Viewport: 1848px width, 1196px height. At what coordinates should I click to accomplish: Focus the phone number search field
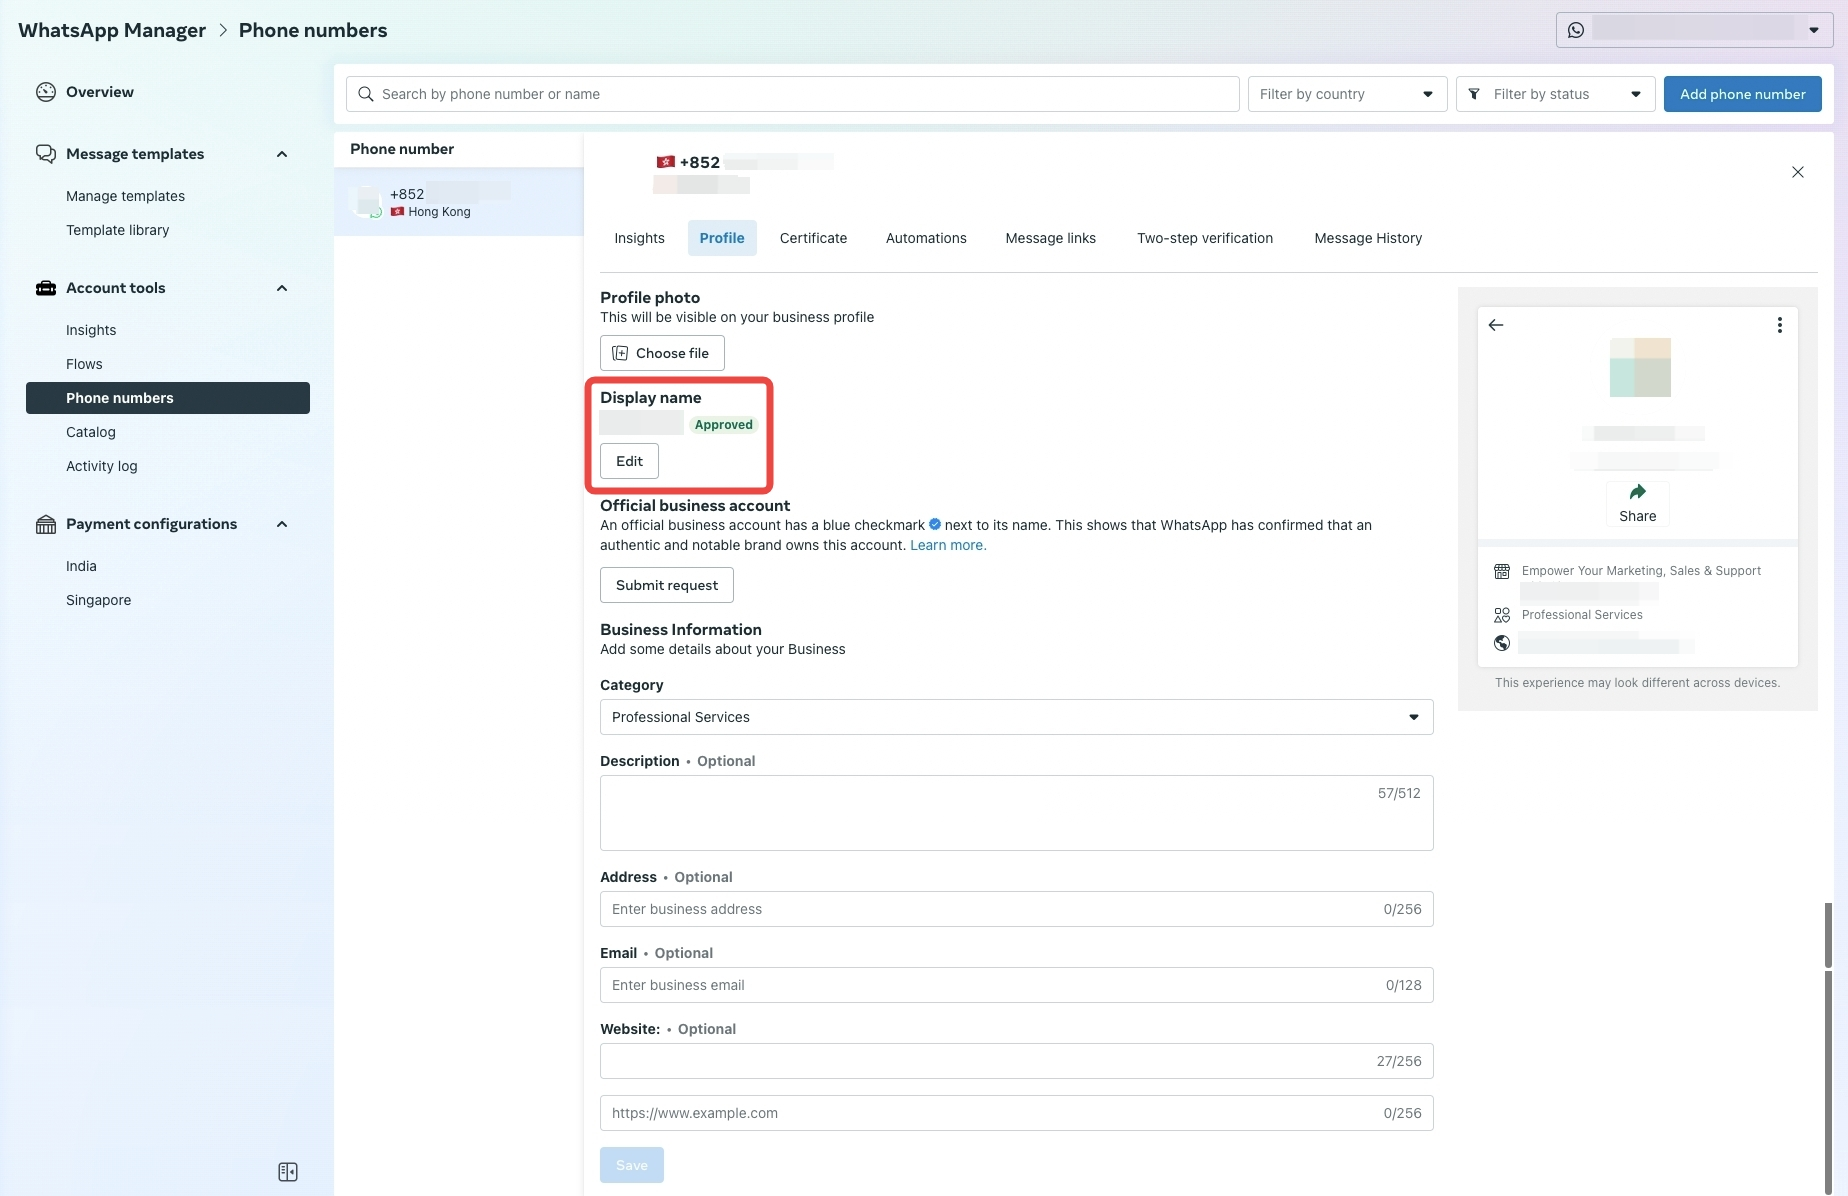pyautogui.click(x=792, y=94)
